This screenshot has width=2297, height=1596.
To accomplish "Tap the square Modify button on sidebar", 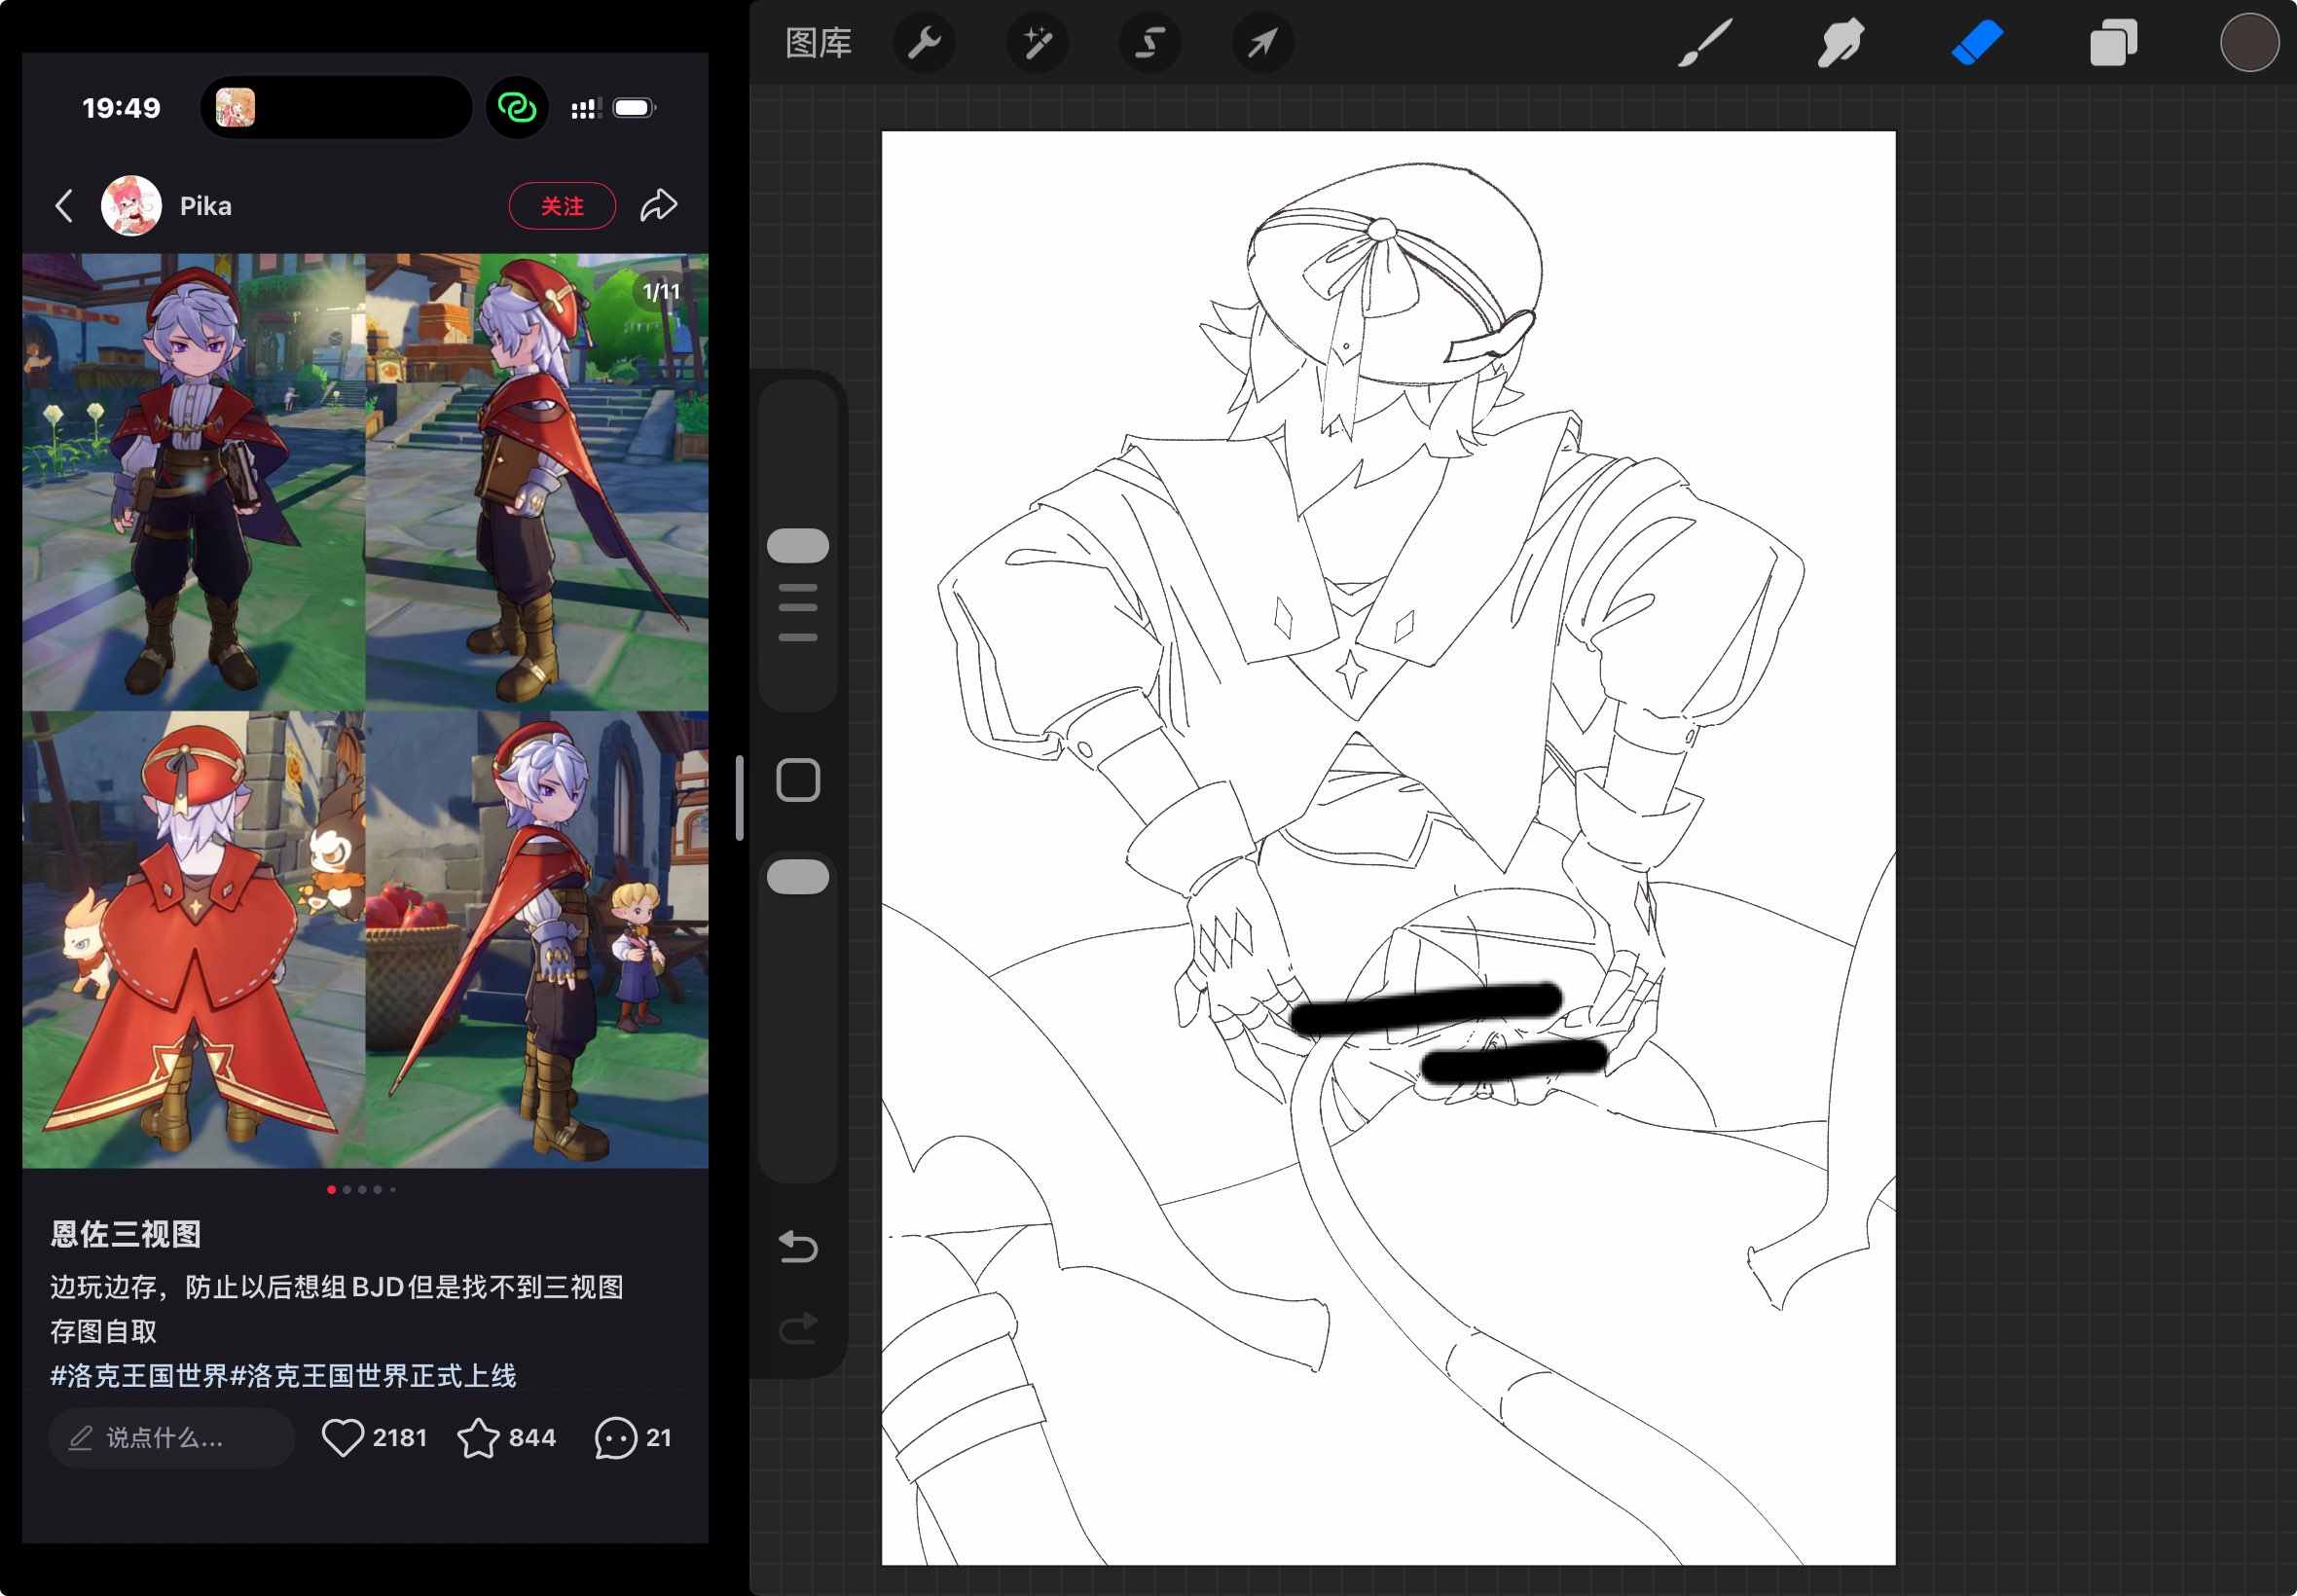I will click(x=797, y=780).
